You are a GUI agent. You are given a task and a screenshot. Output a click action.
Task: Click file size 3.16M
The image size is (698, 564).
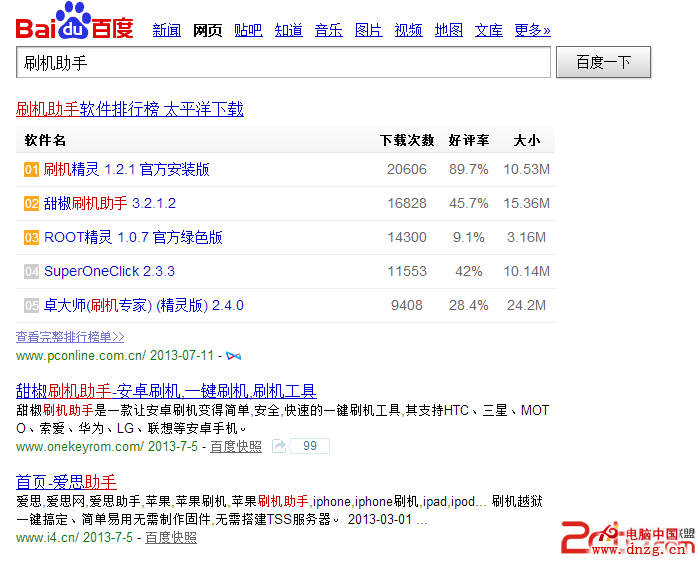click(527, 237)
